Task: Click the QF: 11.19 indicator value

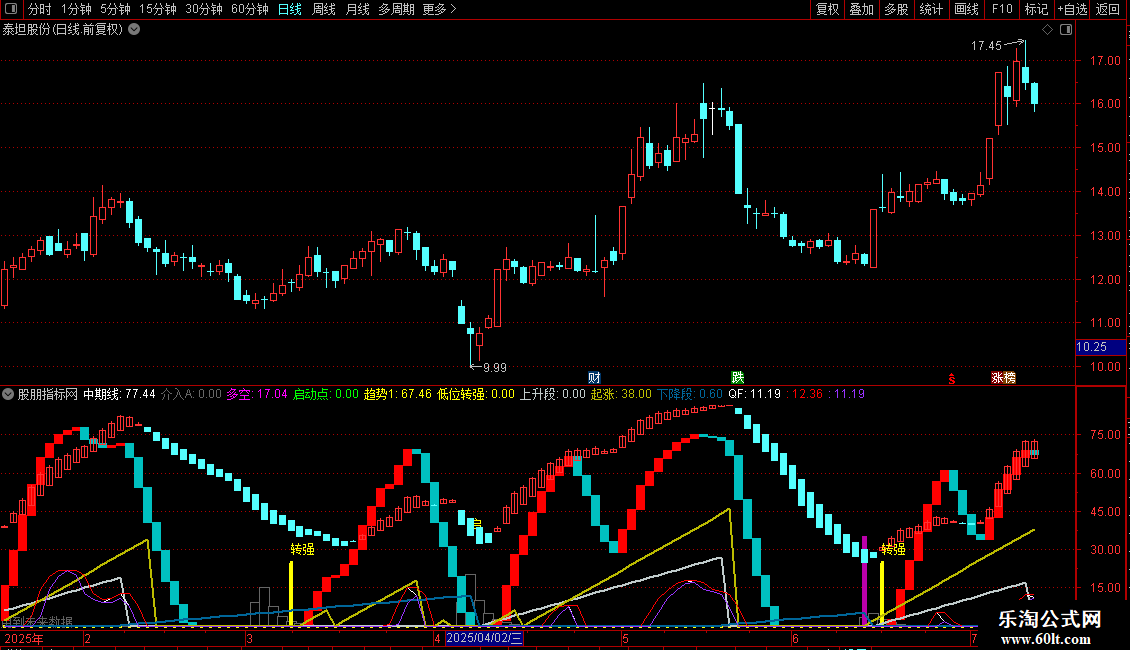Action: [755, 394]
